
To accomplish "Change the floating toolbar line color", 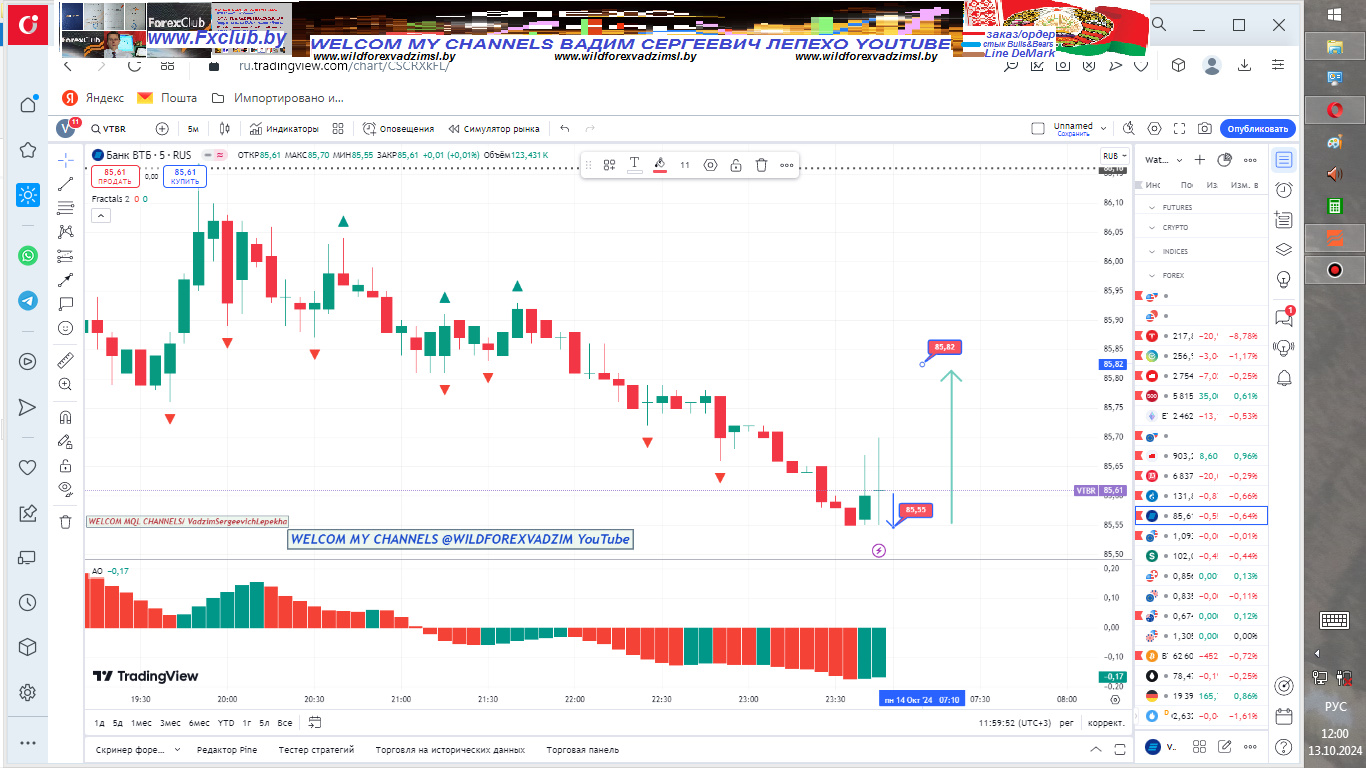I will (660, 165).
